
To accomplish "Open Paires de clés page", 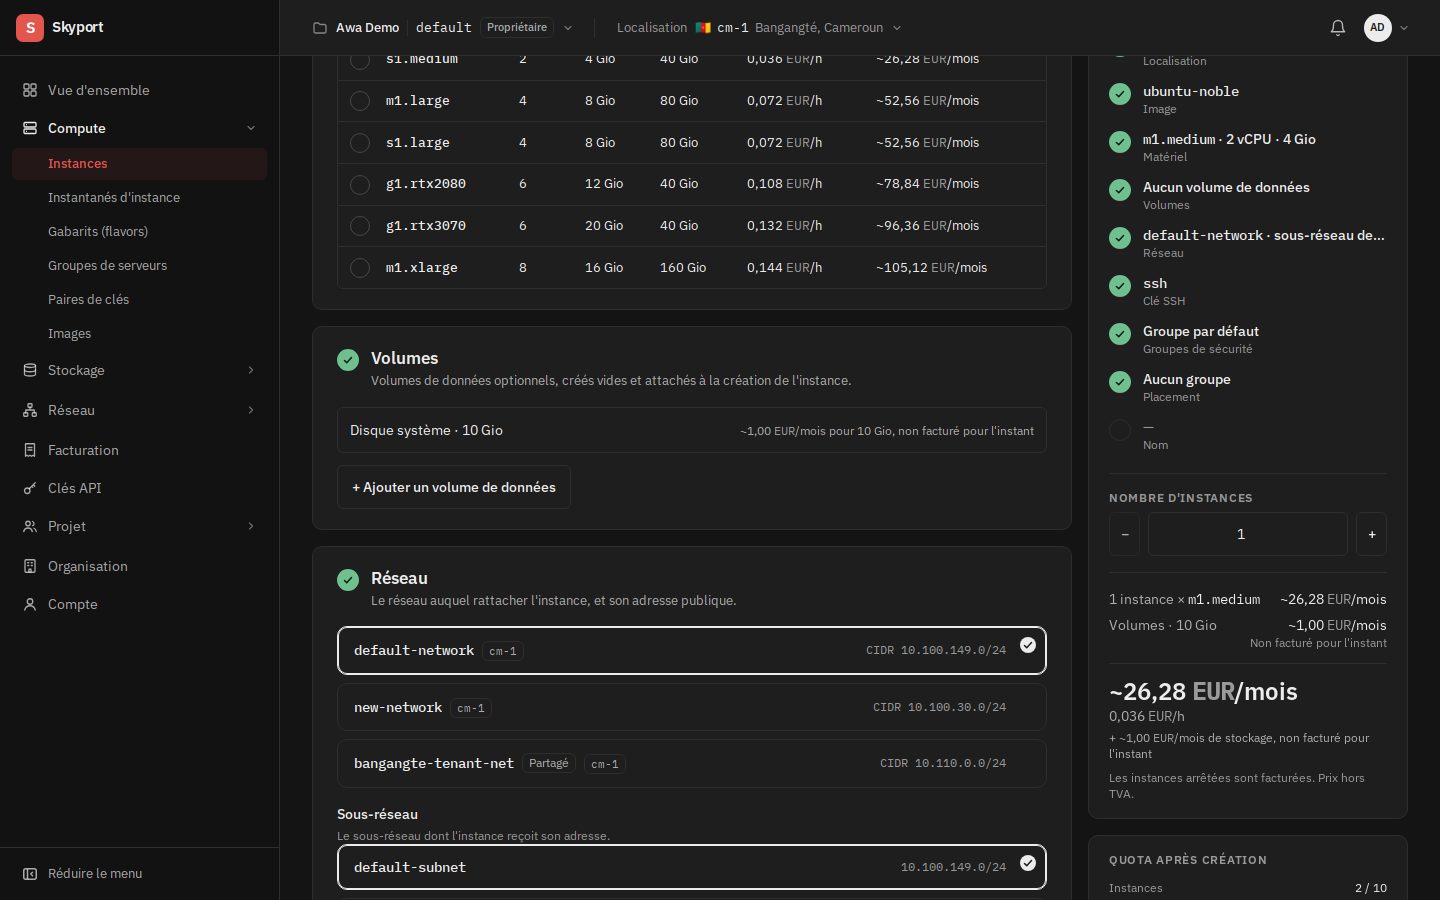I will click(88, 299).
